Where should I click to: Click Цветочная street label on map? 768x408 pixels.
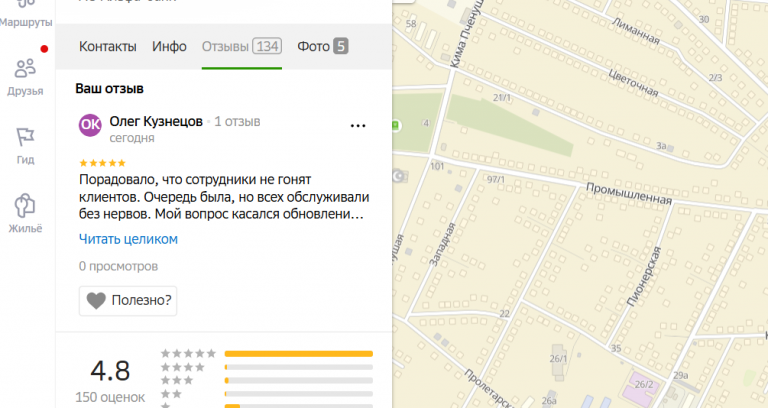tap(633, 83)
